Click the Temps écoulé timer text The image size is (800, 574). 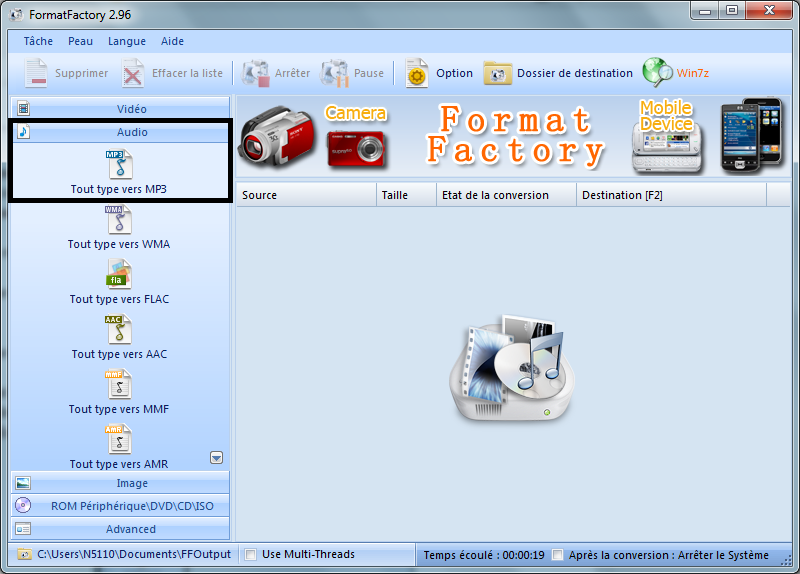click(484, 555)
